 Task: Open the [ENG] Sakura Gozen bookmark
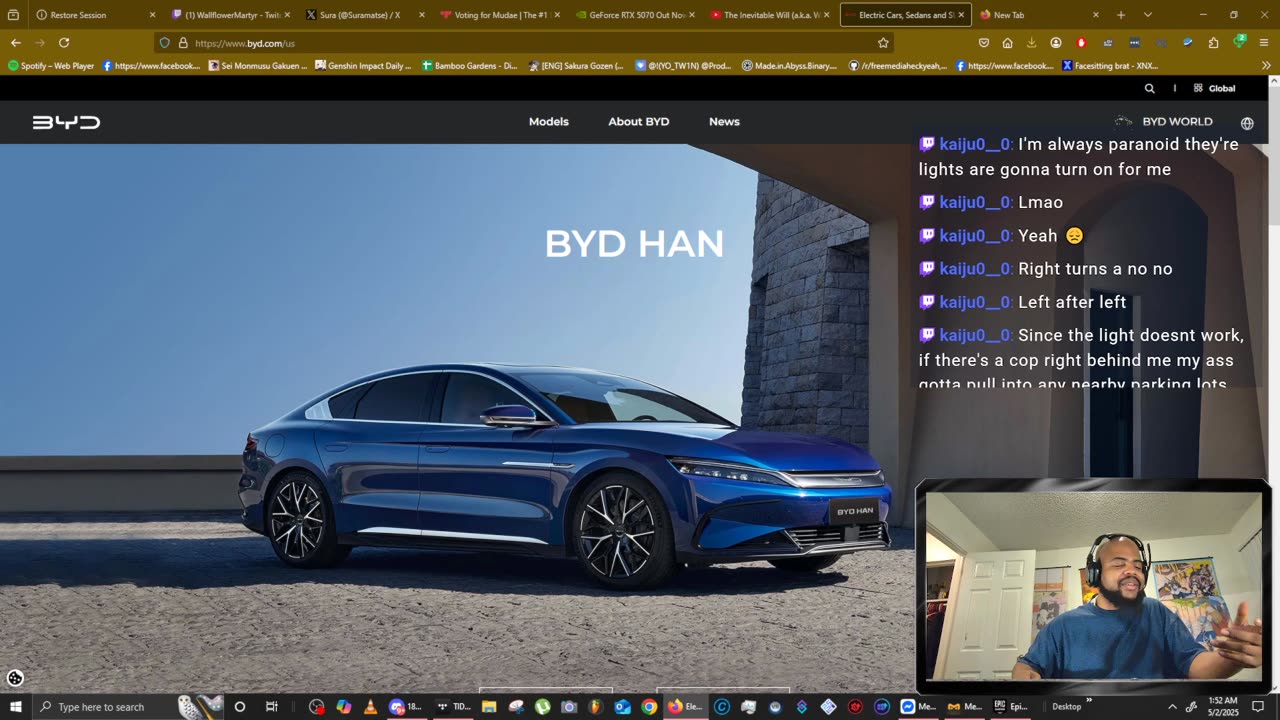[x=575, y=66]
